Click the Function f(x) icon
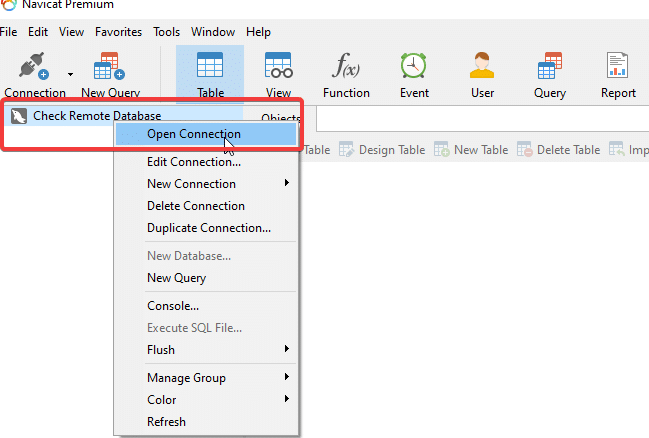The width and height of the screenshot is (649, 438). click(346, 70)
